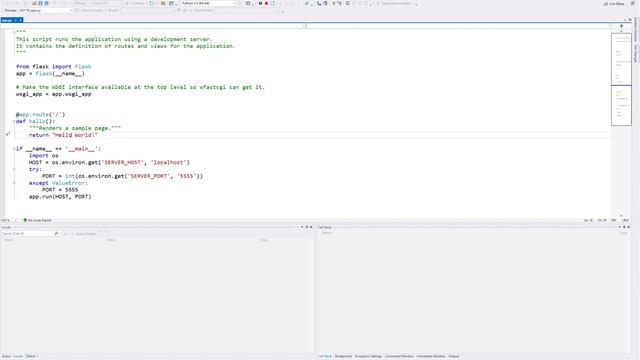Collapse the hello function definition
640x360 pixels.
coord(13,121)
